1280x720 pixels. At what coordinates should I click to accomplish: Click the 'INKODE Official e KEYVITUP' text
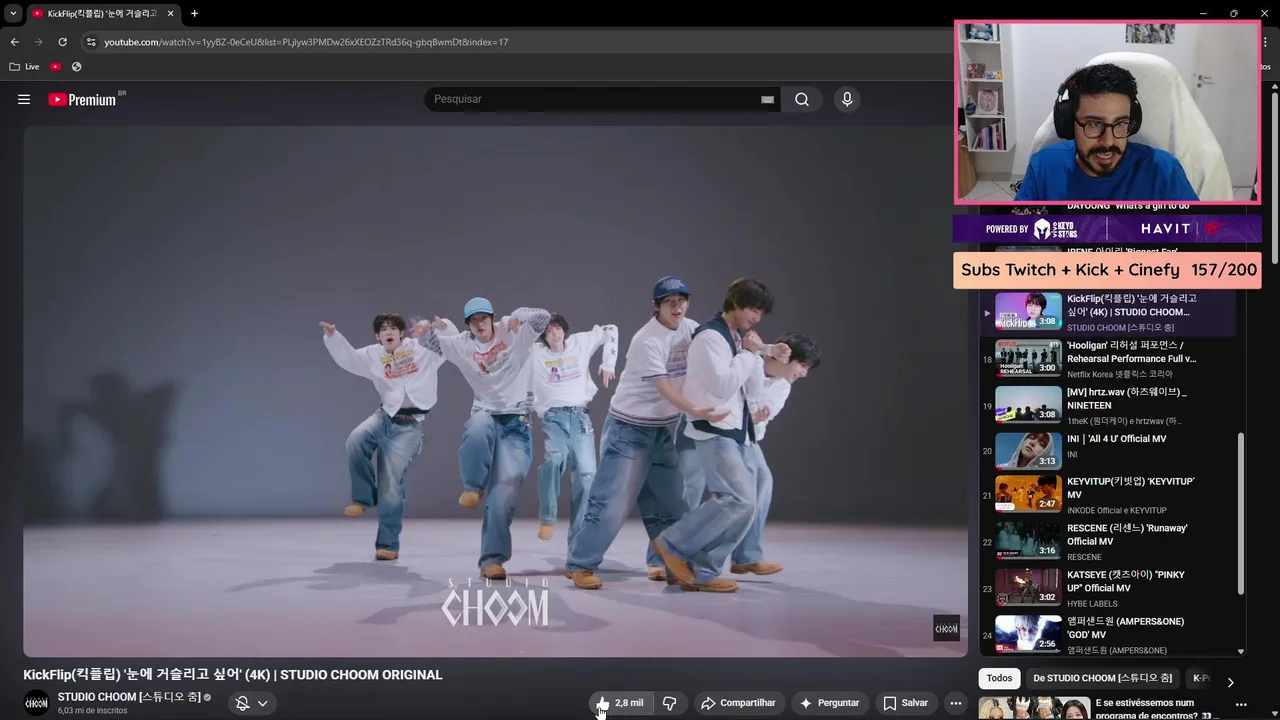1116,510
